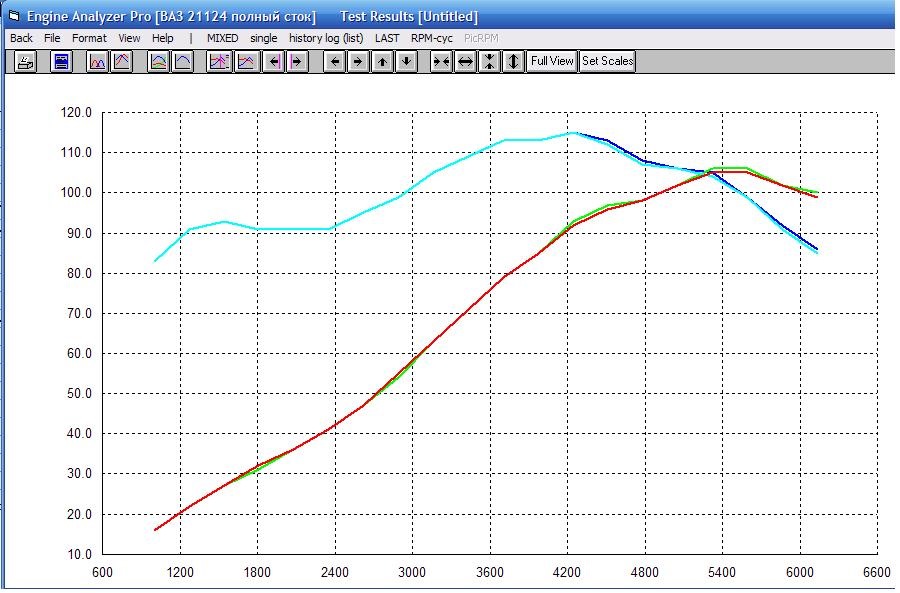Image resolution: width=900 pixels, height=593 pixels.
Task: Expand graph vertically with double-headed vertical arrow
Action: (x=513, y=61)
